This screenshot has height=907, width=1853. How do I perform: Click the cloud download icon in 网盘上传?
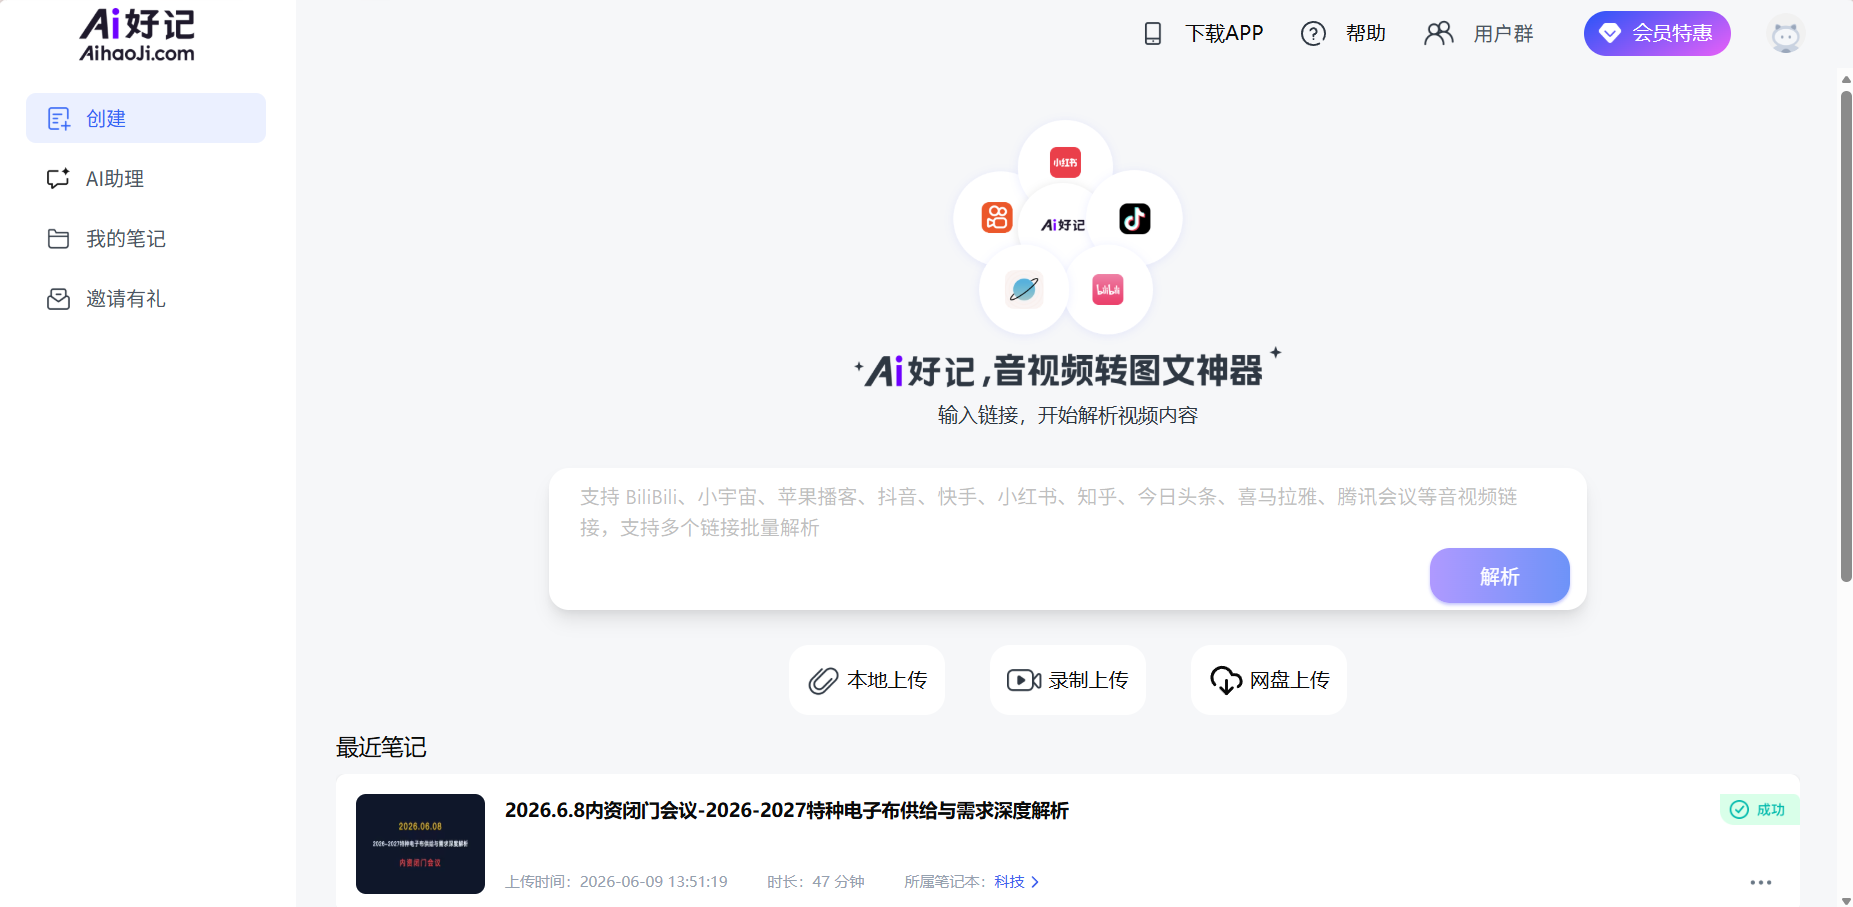point(1226,680)
